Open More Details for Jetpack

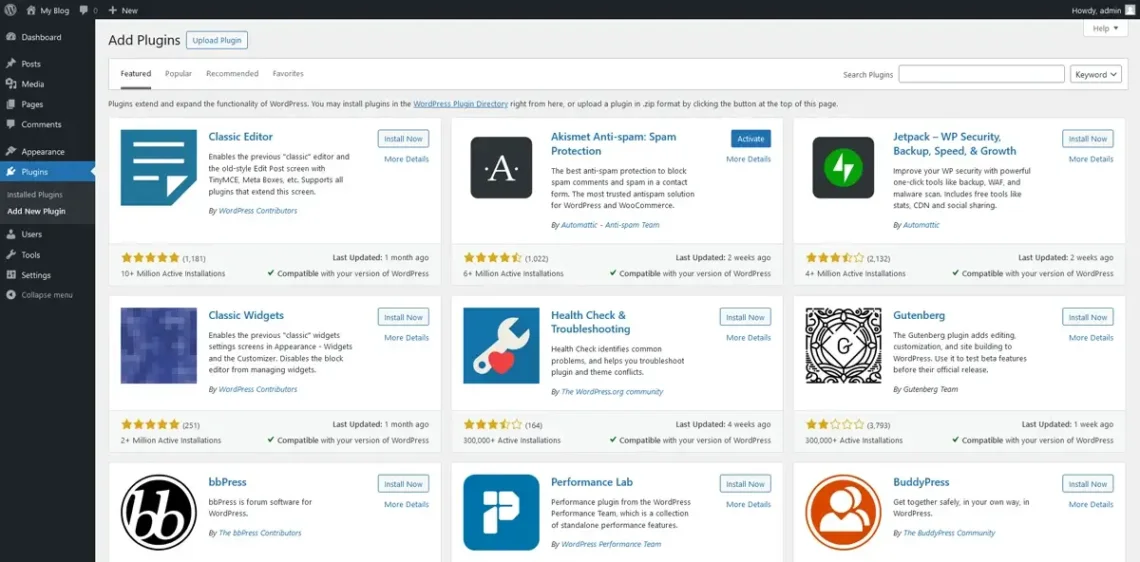(x=1091, y=159)
